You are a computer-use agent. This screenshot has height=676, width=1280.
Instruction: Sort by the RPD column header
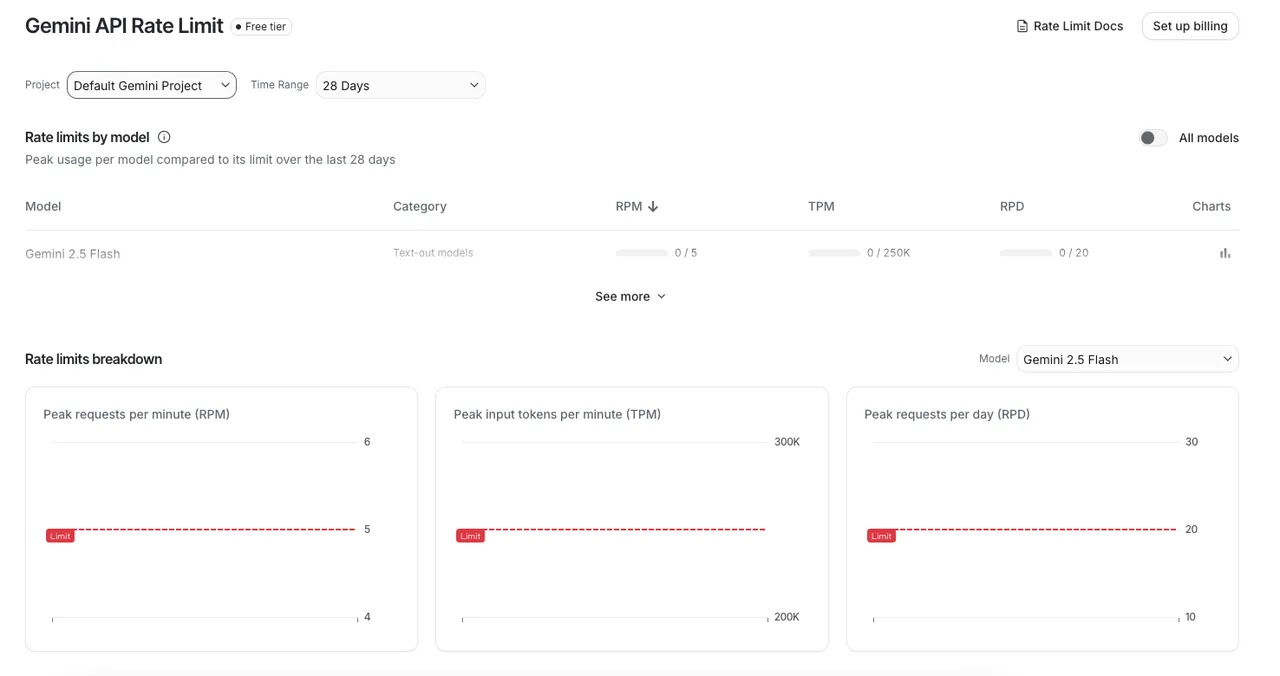(x=1012, y=206)
